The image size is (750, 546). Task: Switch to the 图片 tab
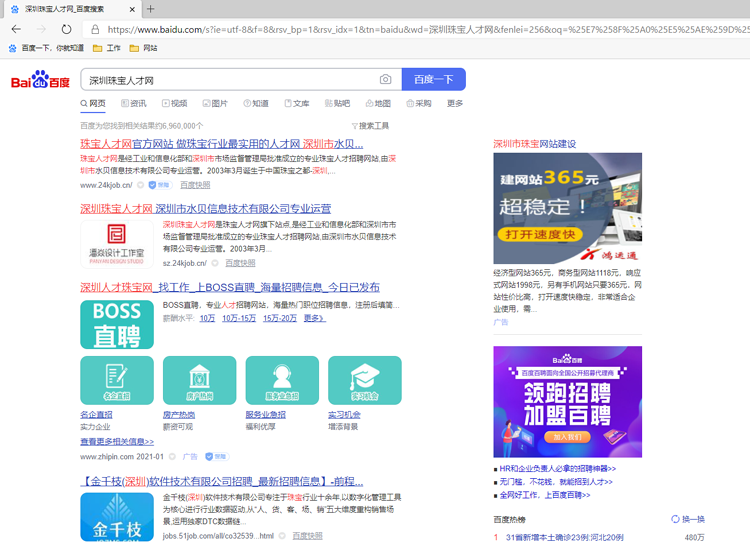tap(215, 103)
